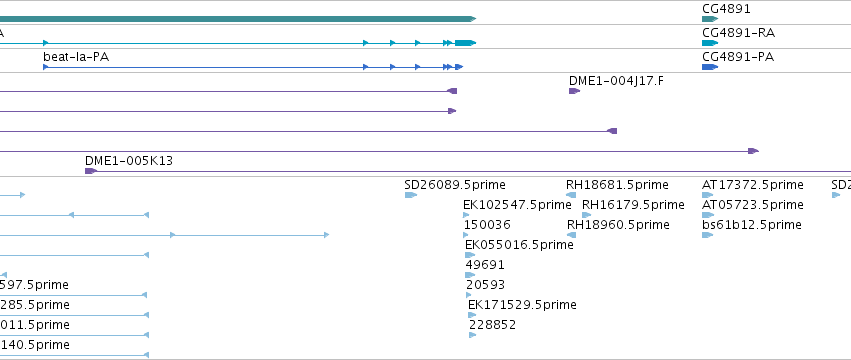The width and height of the screenshot is (851, 360).
Task: Click the AT05723.5prime label
Action: (x=753, y=205)
